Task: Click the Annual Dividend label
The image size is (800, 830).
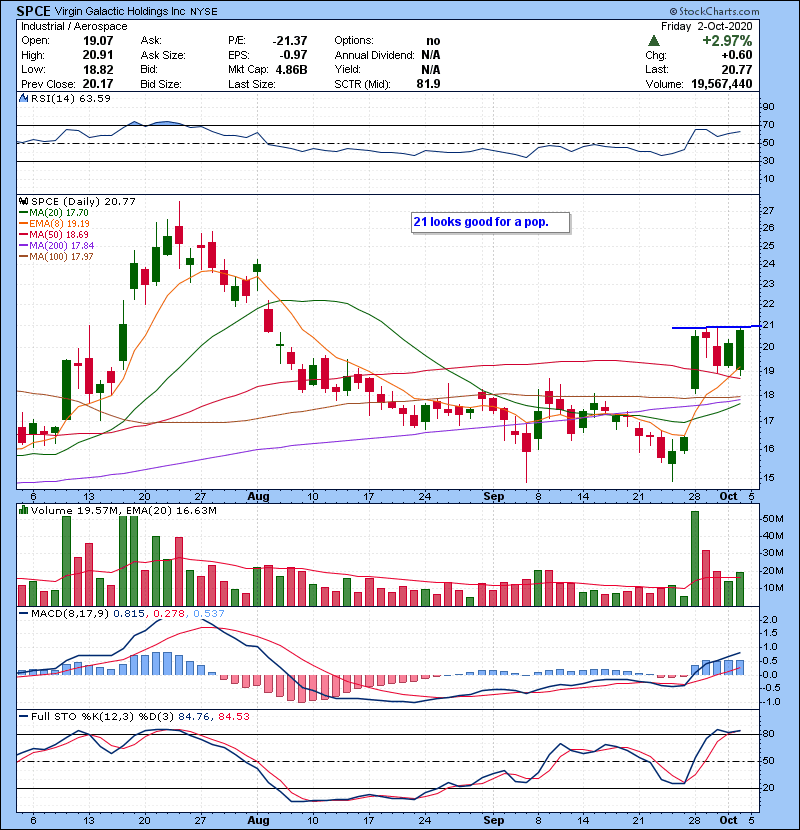Action: click(374, 55)
